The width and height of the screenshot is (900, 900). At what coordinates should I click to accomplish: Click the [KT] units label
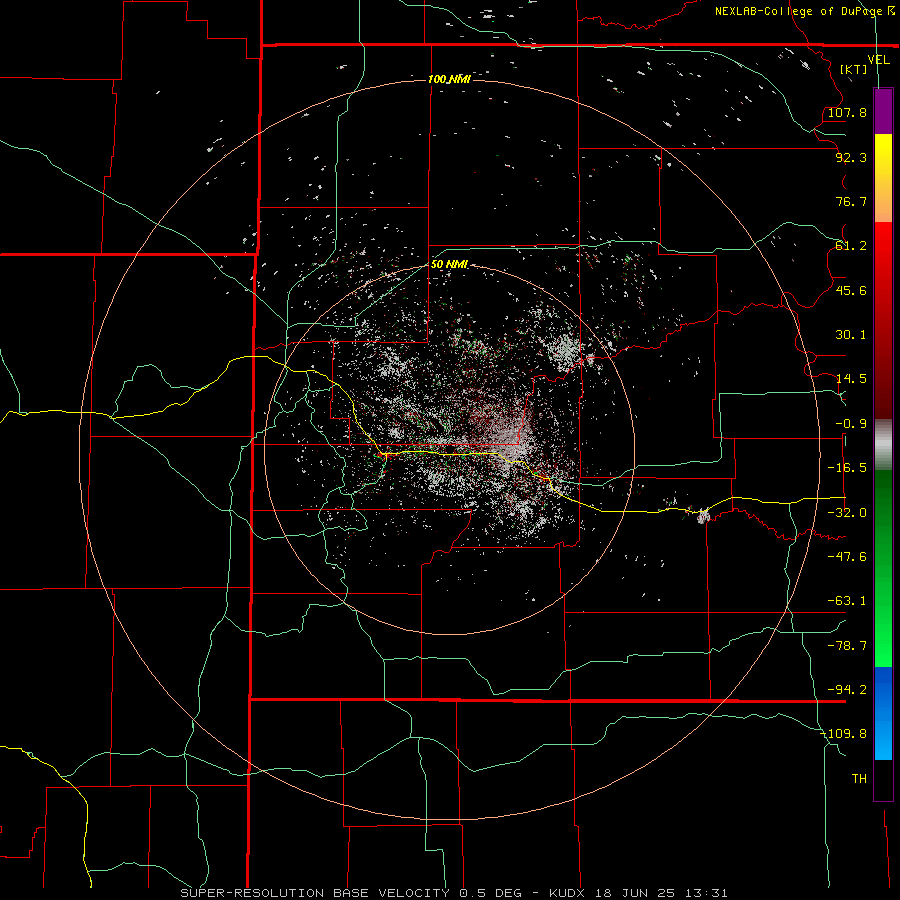(854, 69)
